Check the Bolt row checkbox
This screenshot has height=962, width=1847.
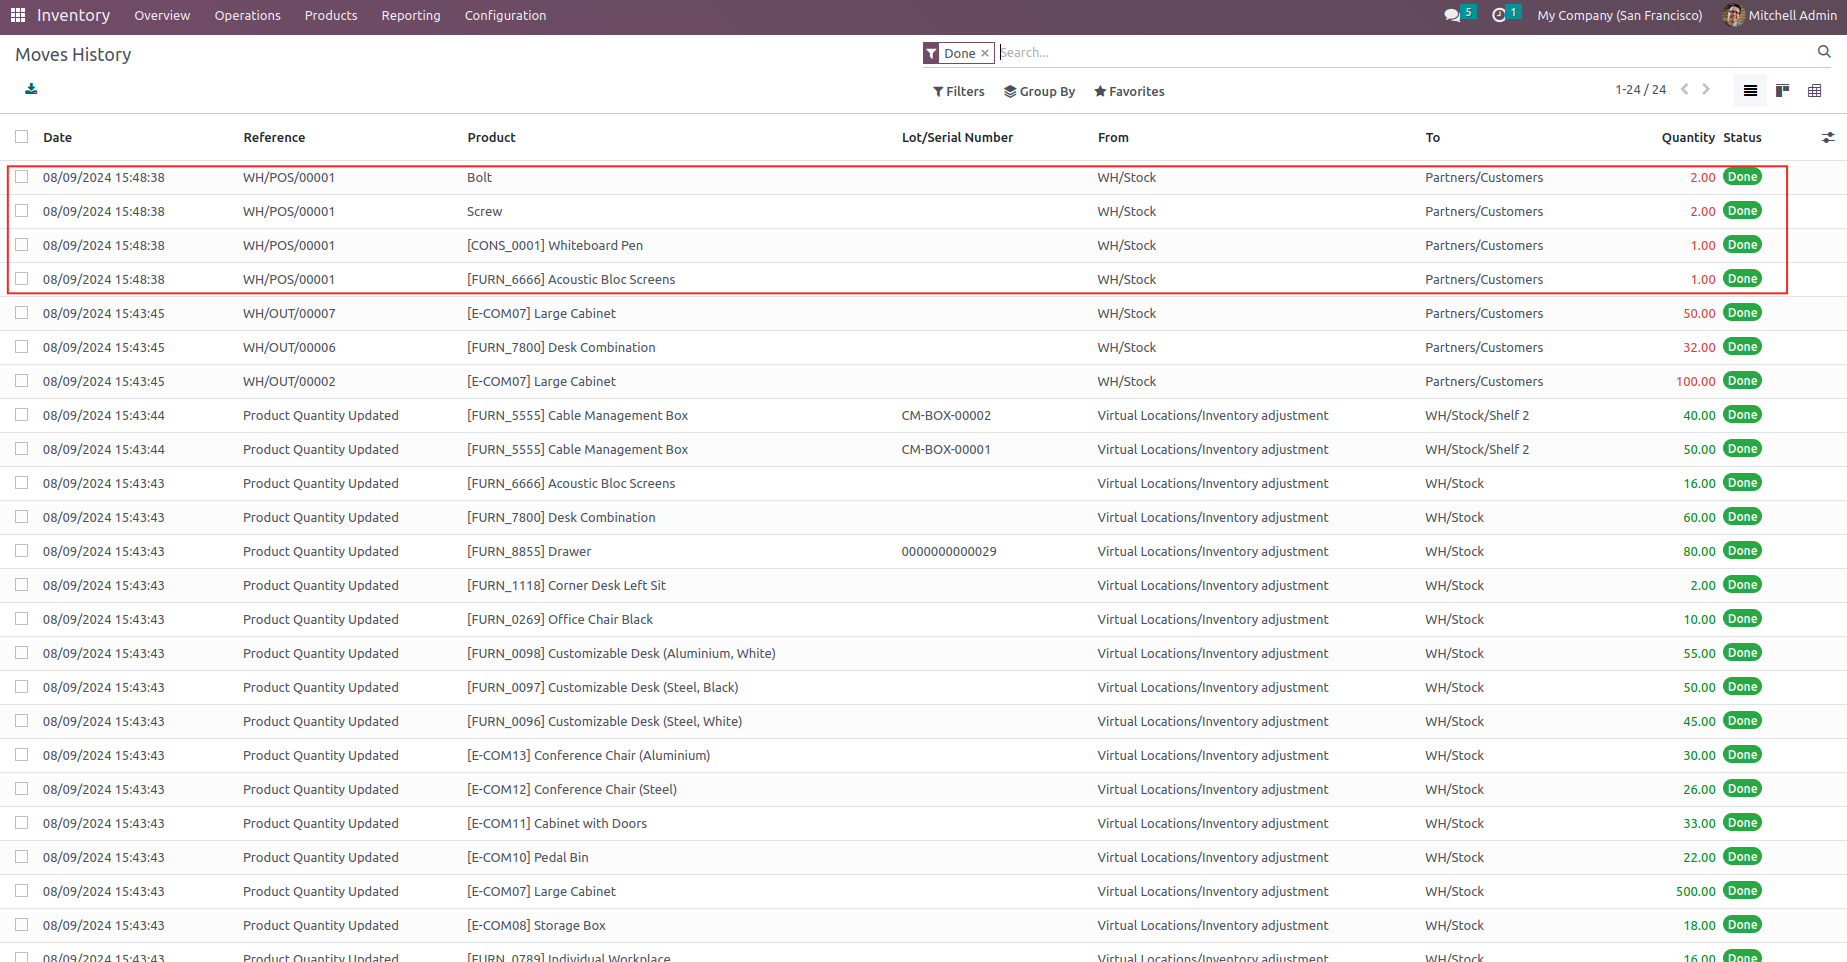point(22,177)
